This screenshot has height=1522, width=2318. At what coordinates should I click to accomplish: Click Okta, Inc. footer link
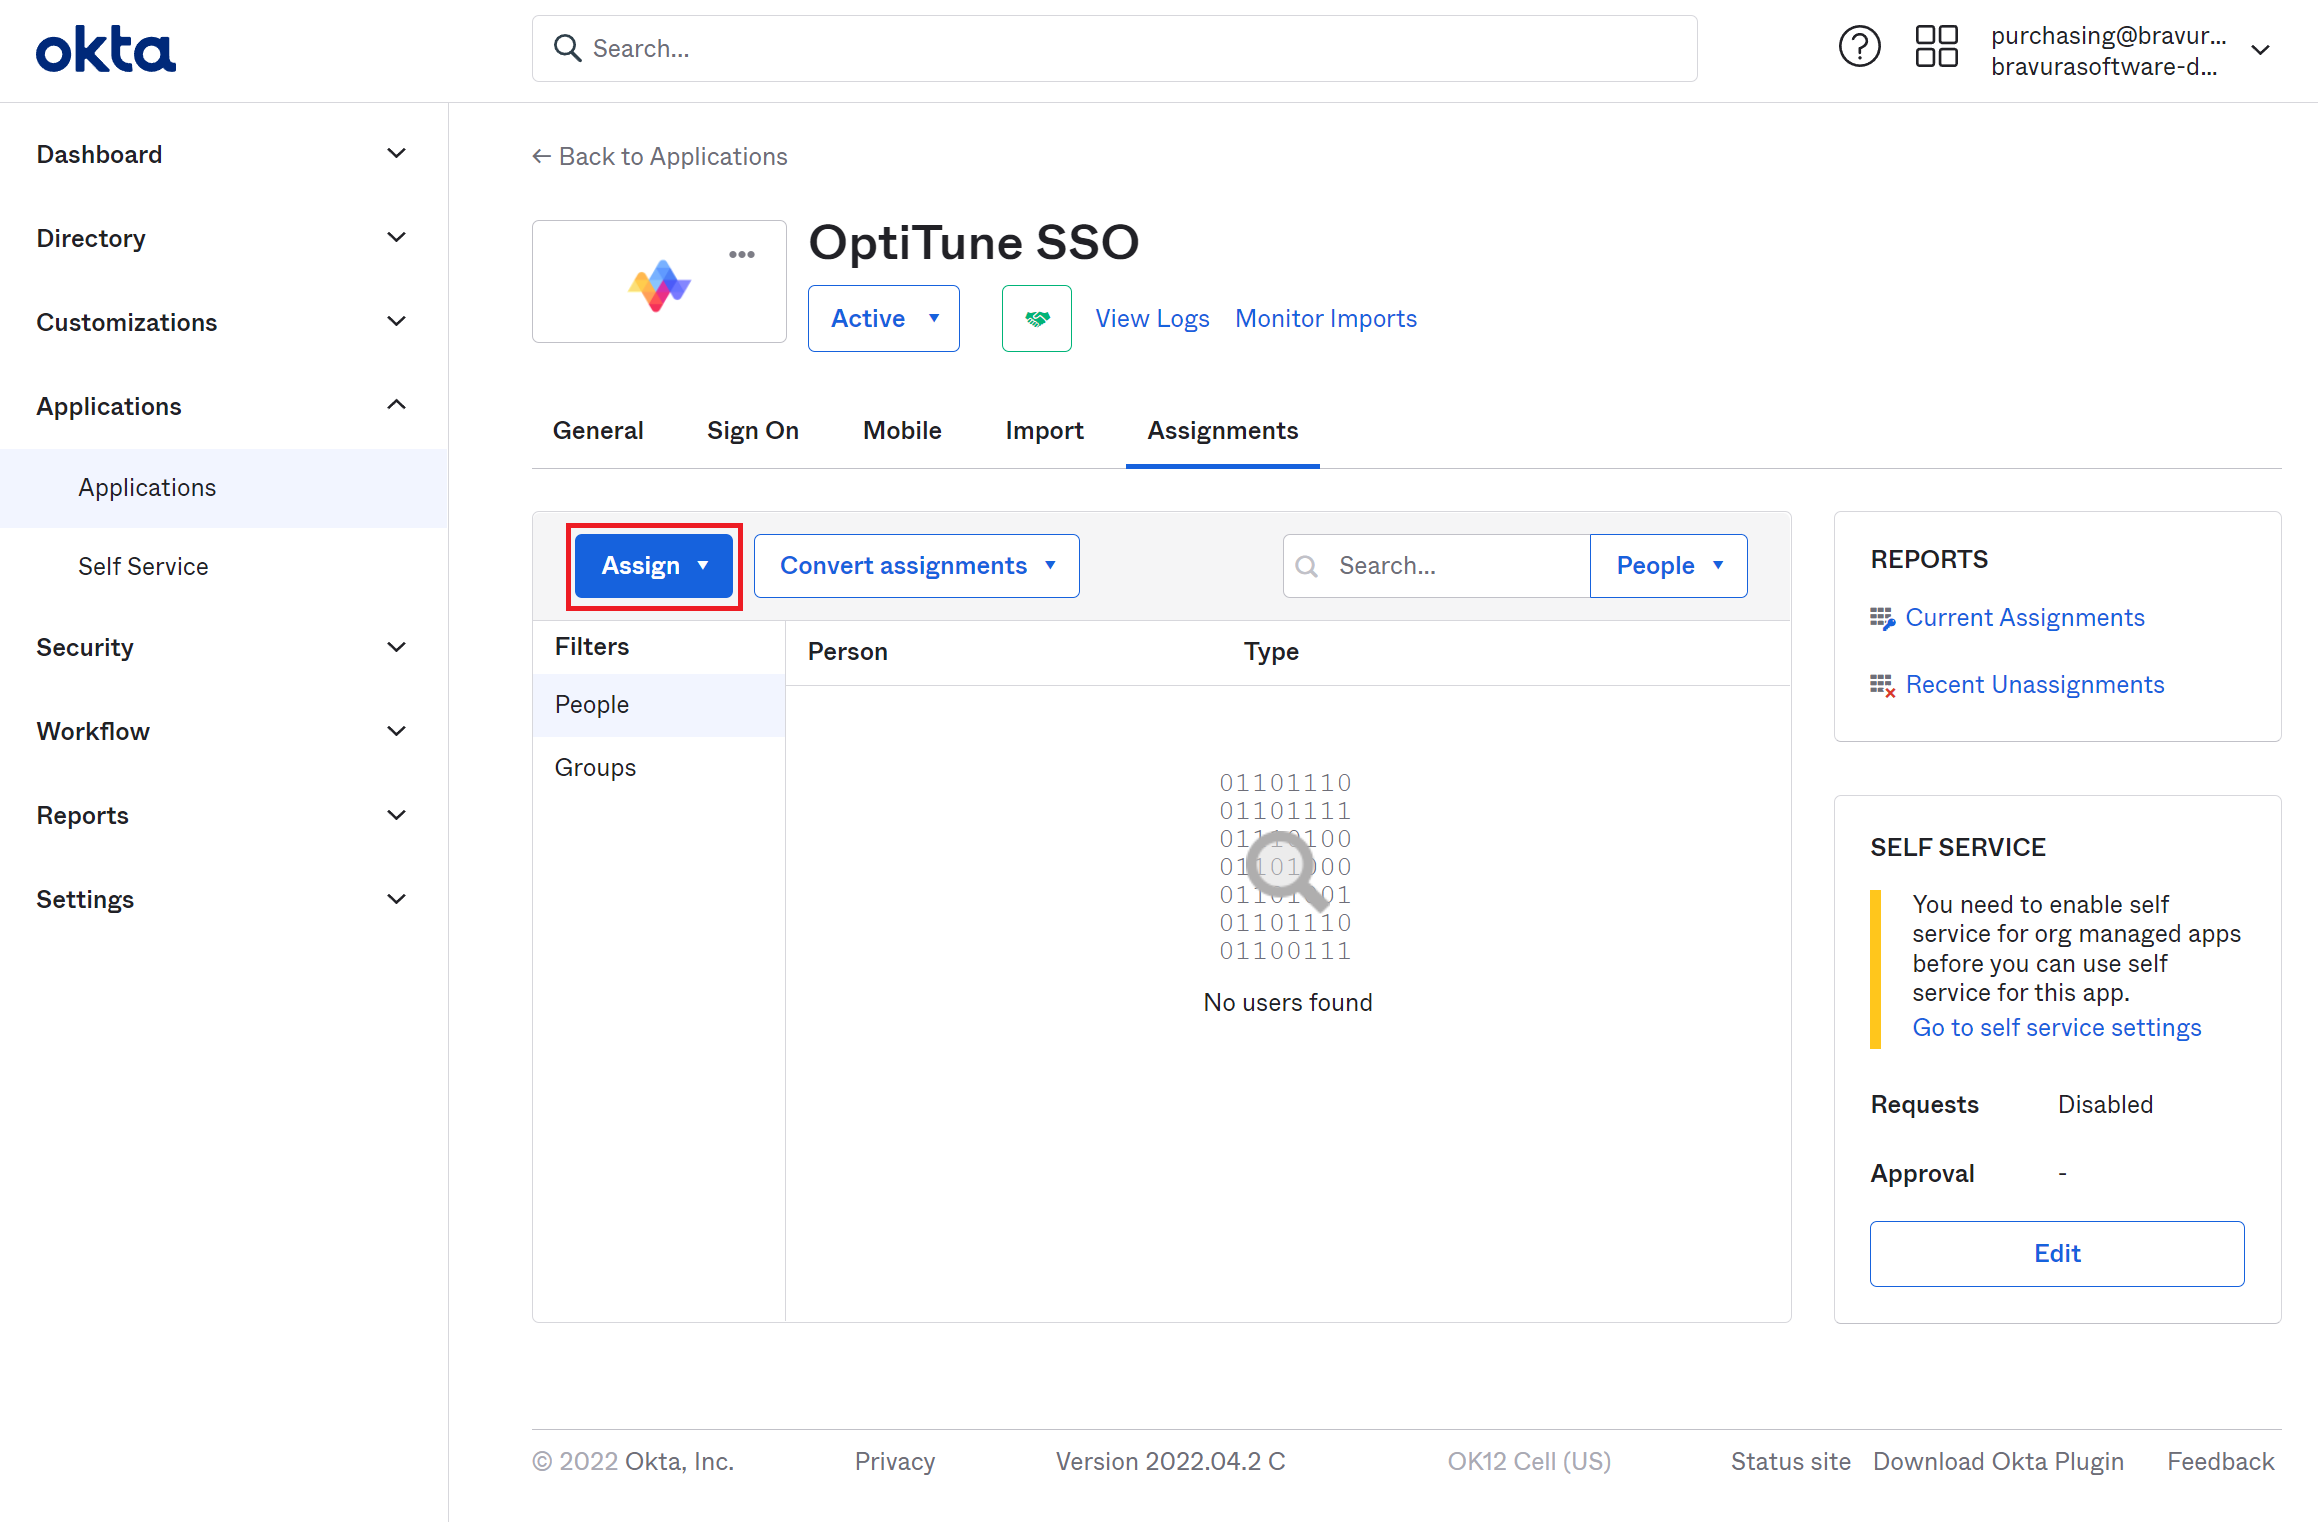point(680,1462)
